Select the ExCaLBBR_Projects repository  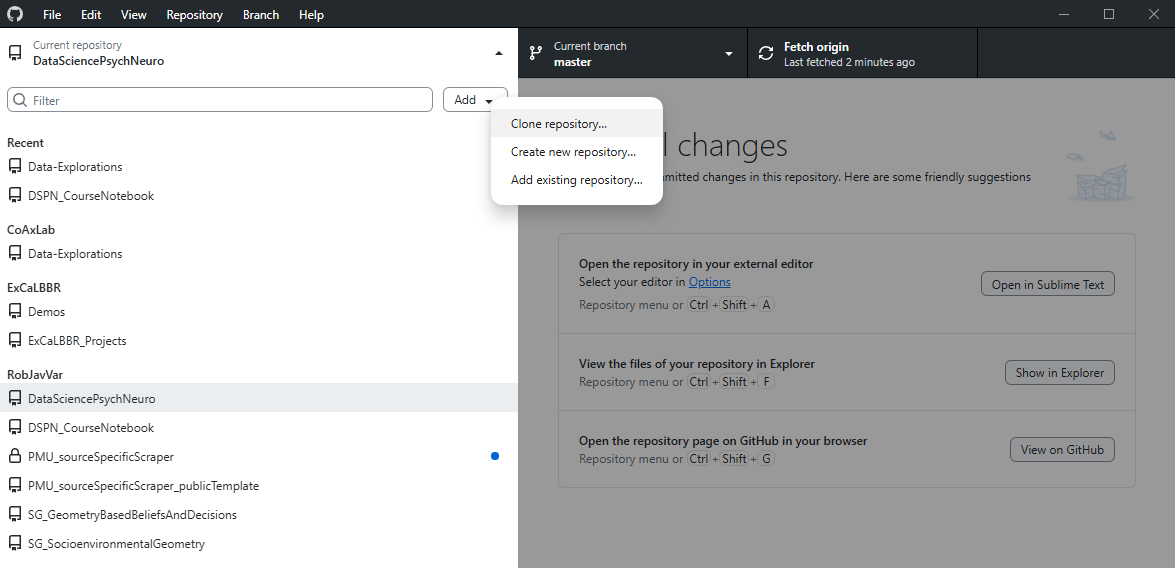(259, 340)
